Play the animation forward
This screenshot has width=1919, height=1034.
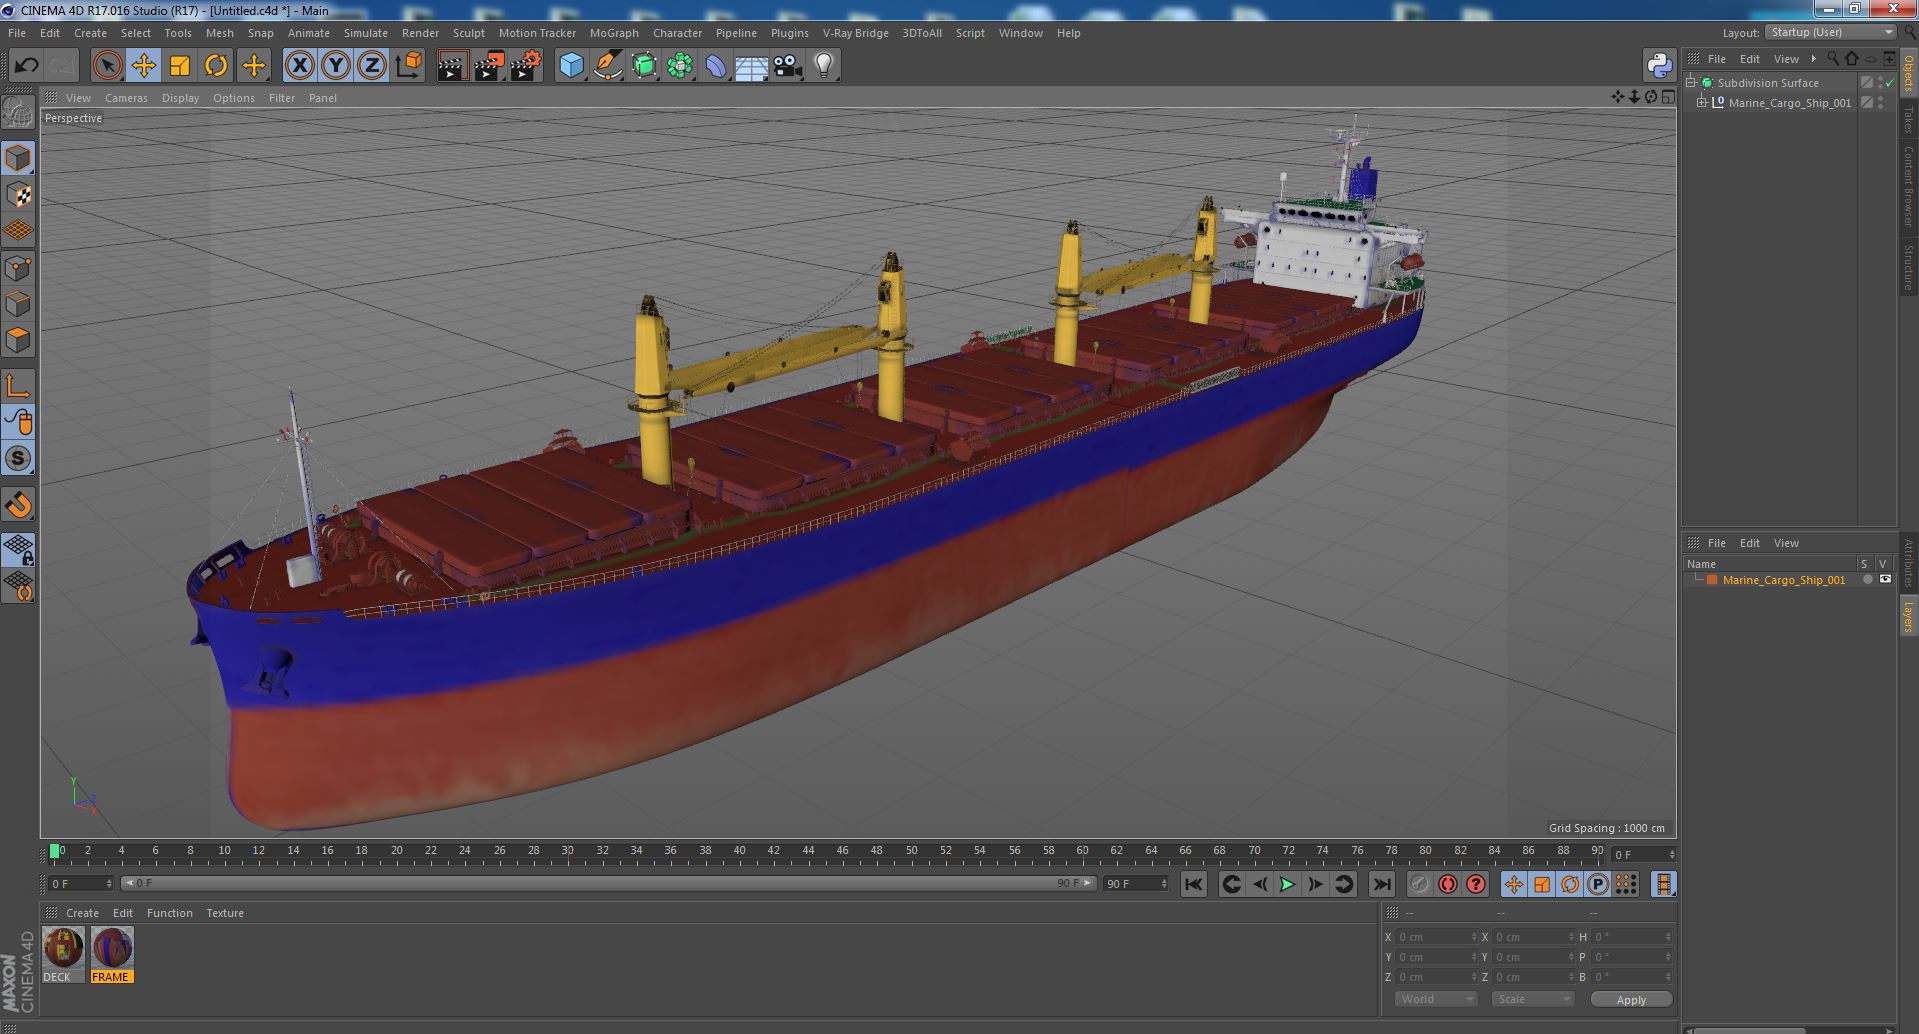coord(1288,884)
